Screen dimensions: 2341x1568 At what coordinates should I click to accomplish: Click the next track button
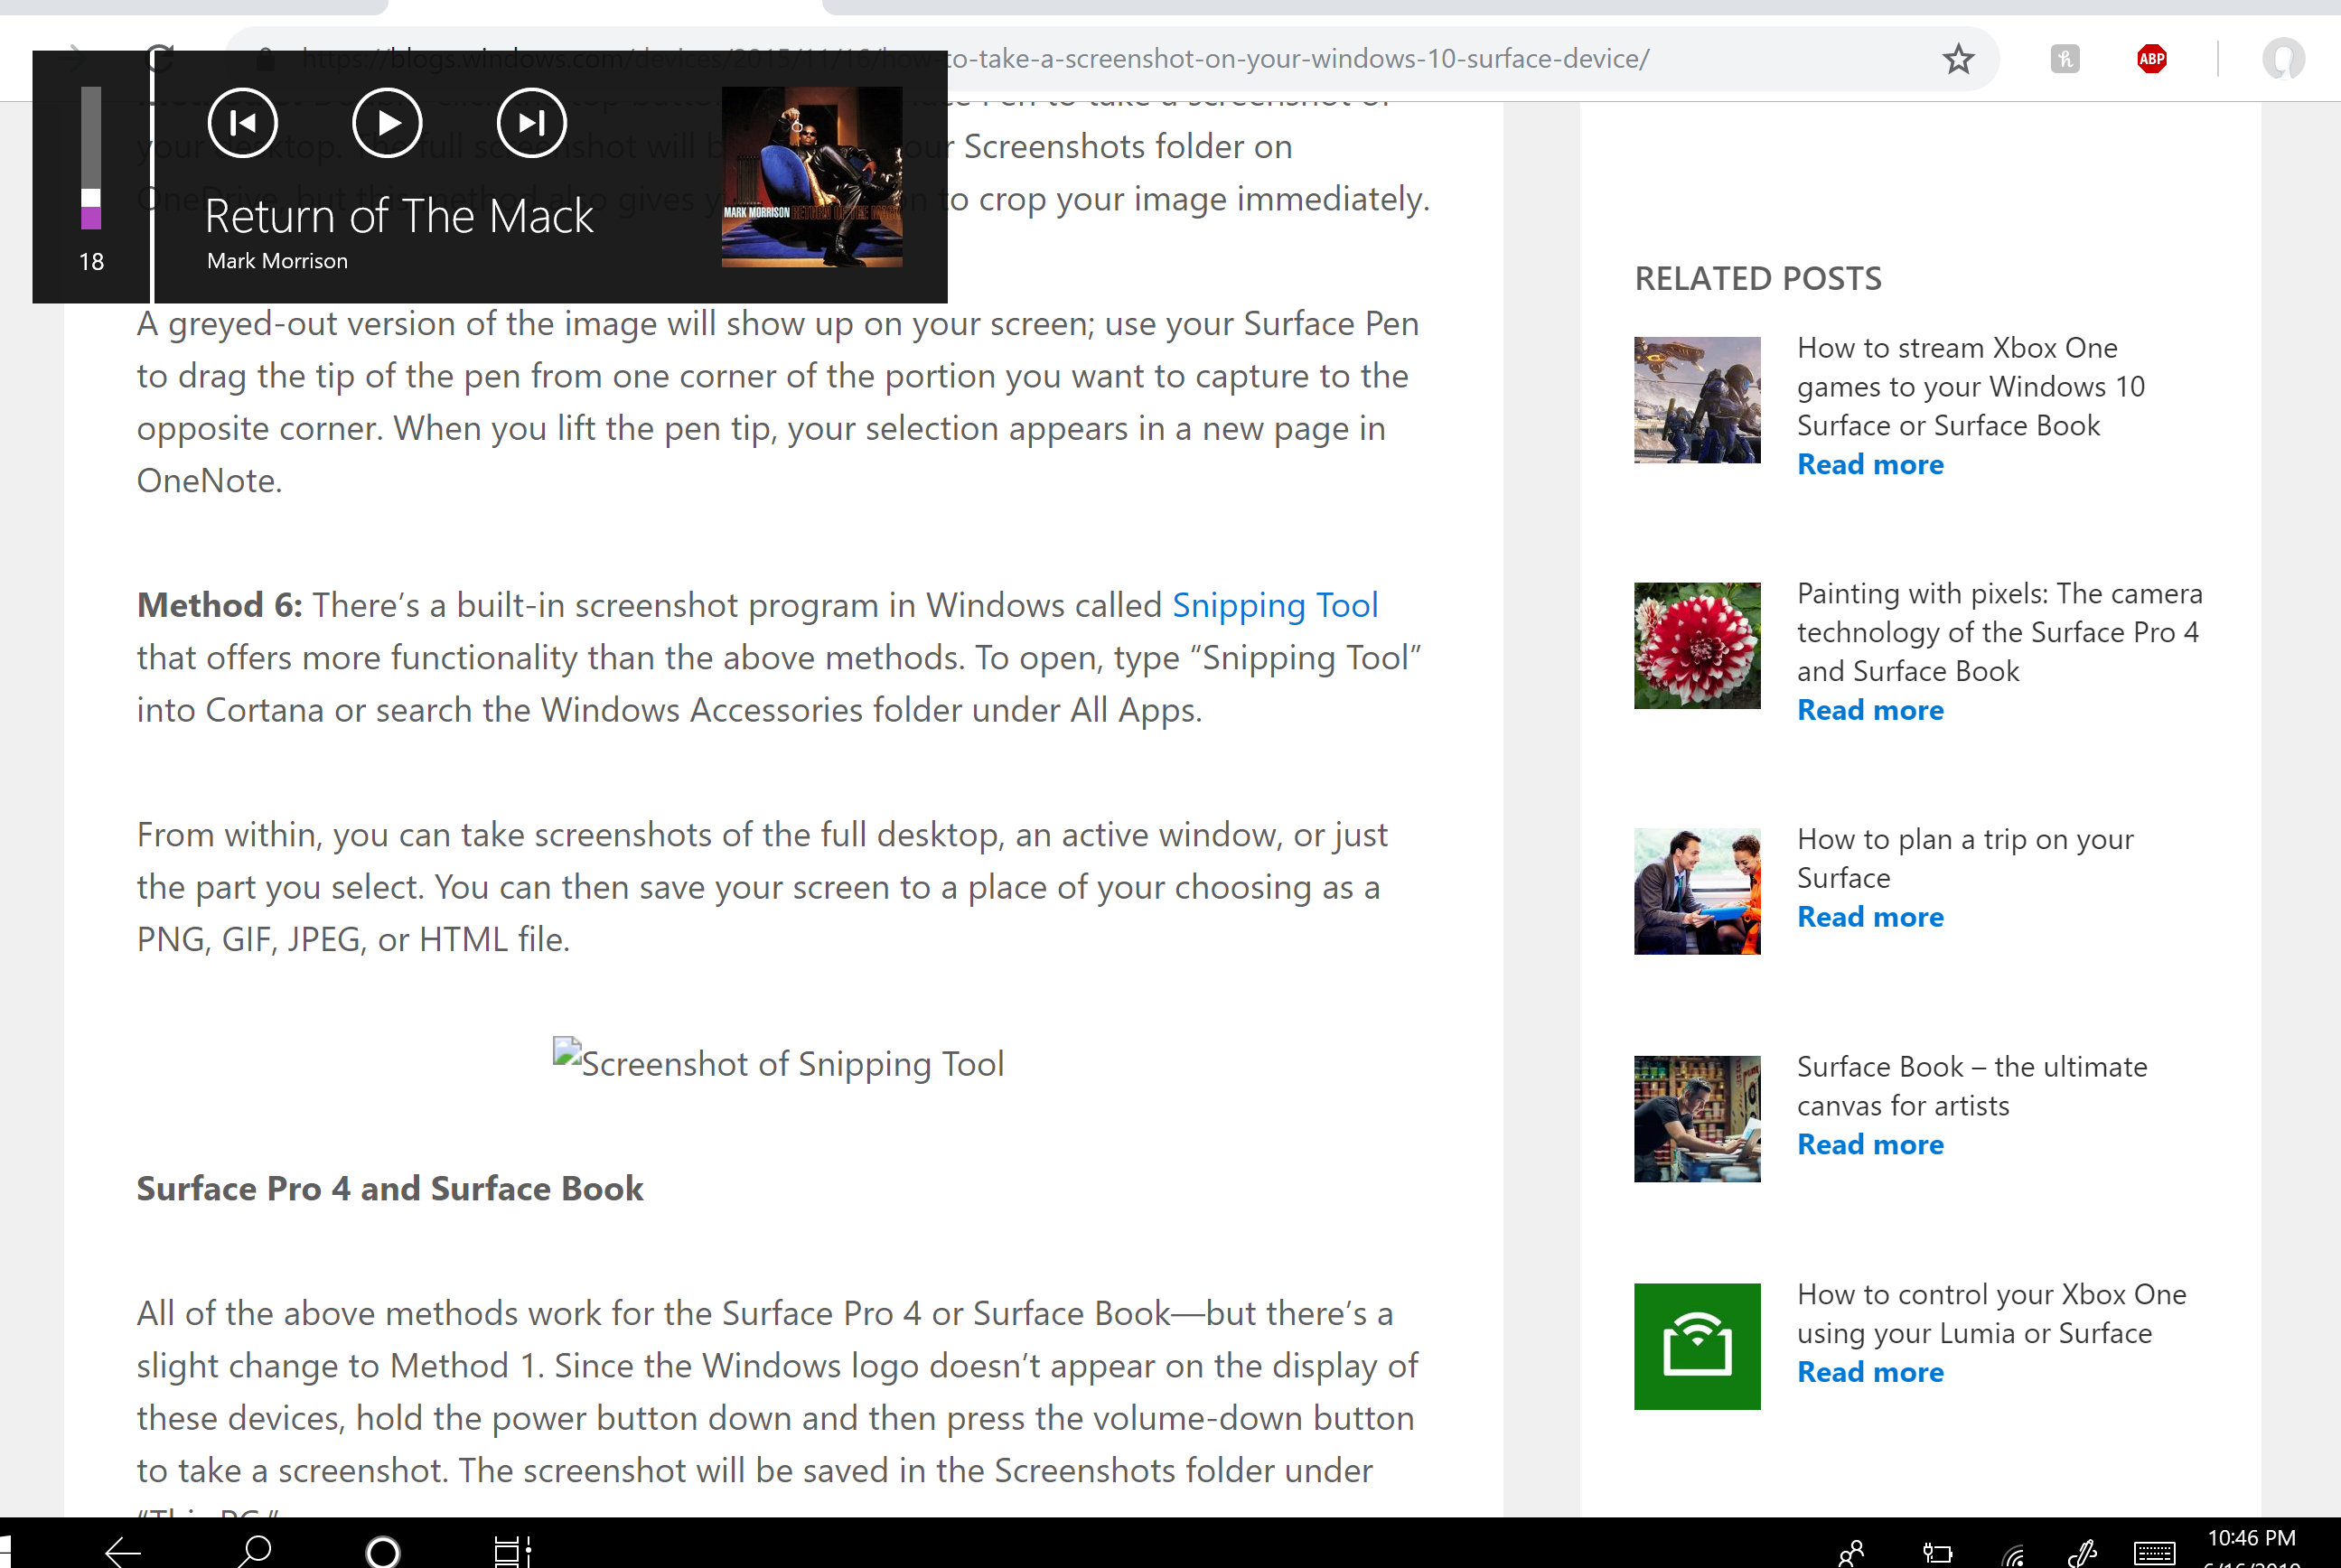tap(532, 121)
